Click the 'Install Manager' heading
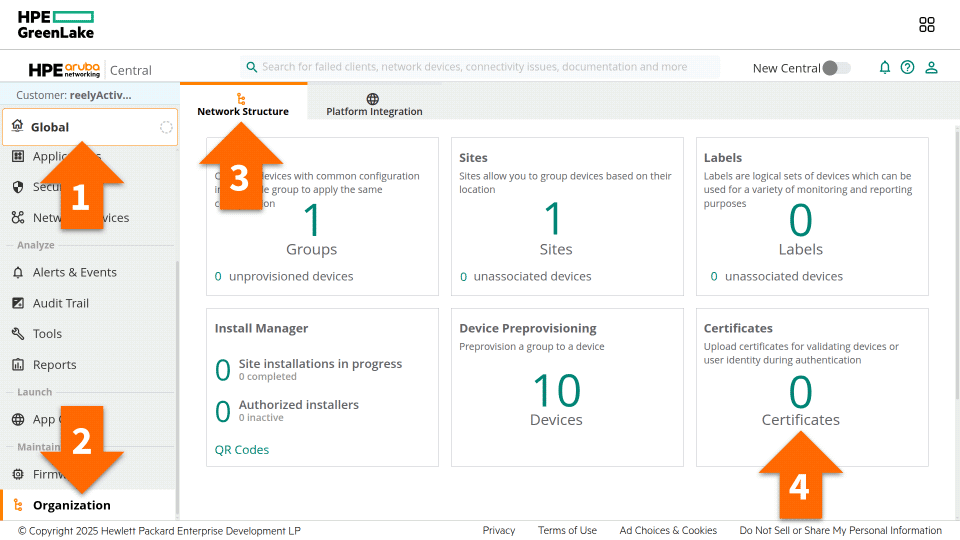Viewport: 960px width, 540px height. tap(261, 328)
